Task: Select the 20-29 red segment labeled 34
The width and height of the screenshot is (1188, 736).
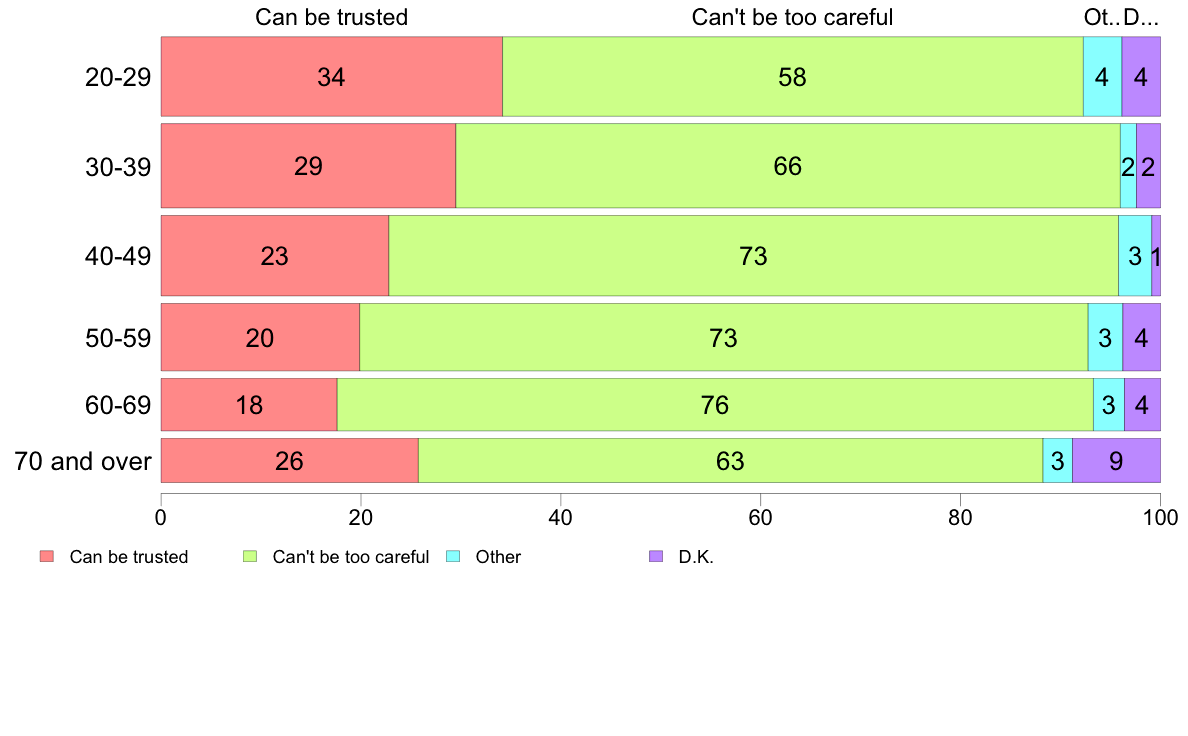Action: 332,77
